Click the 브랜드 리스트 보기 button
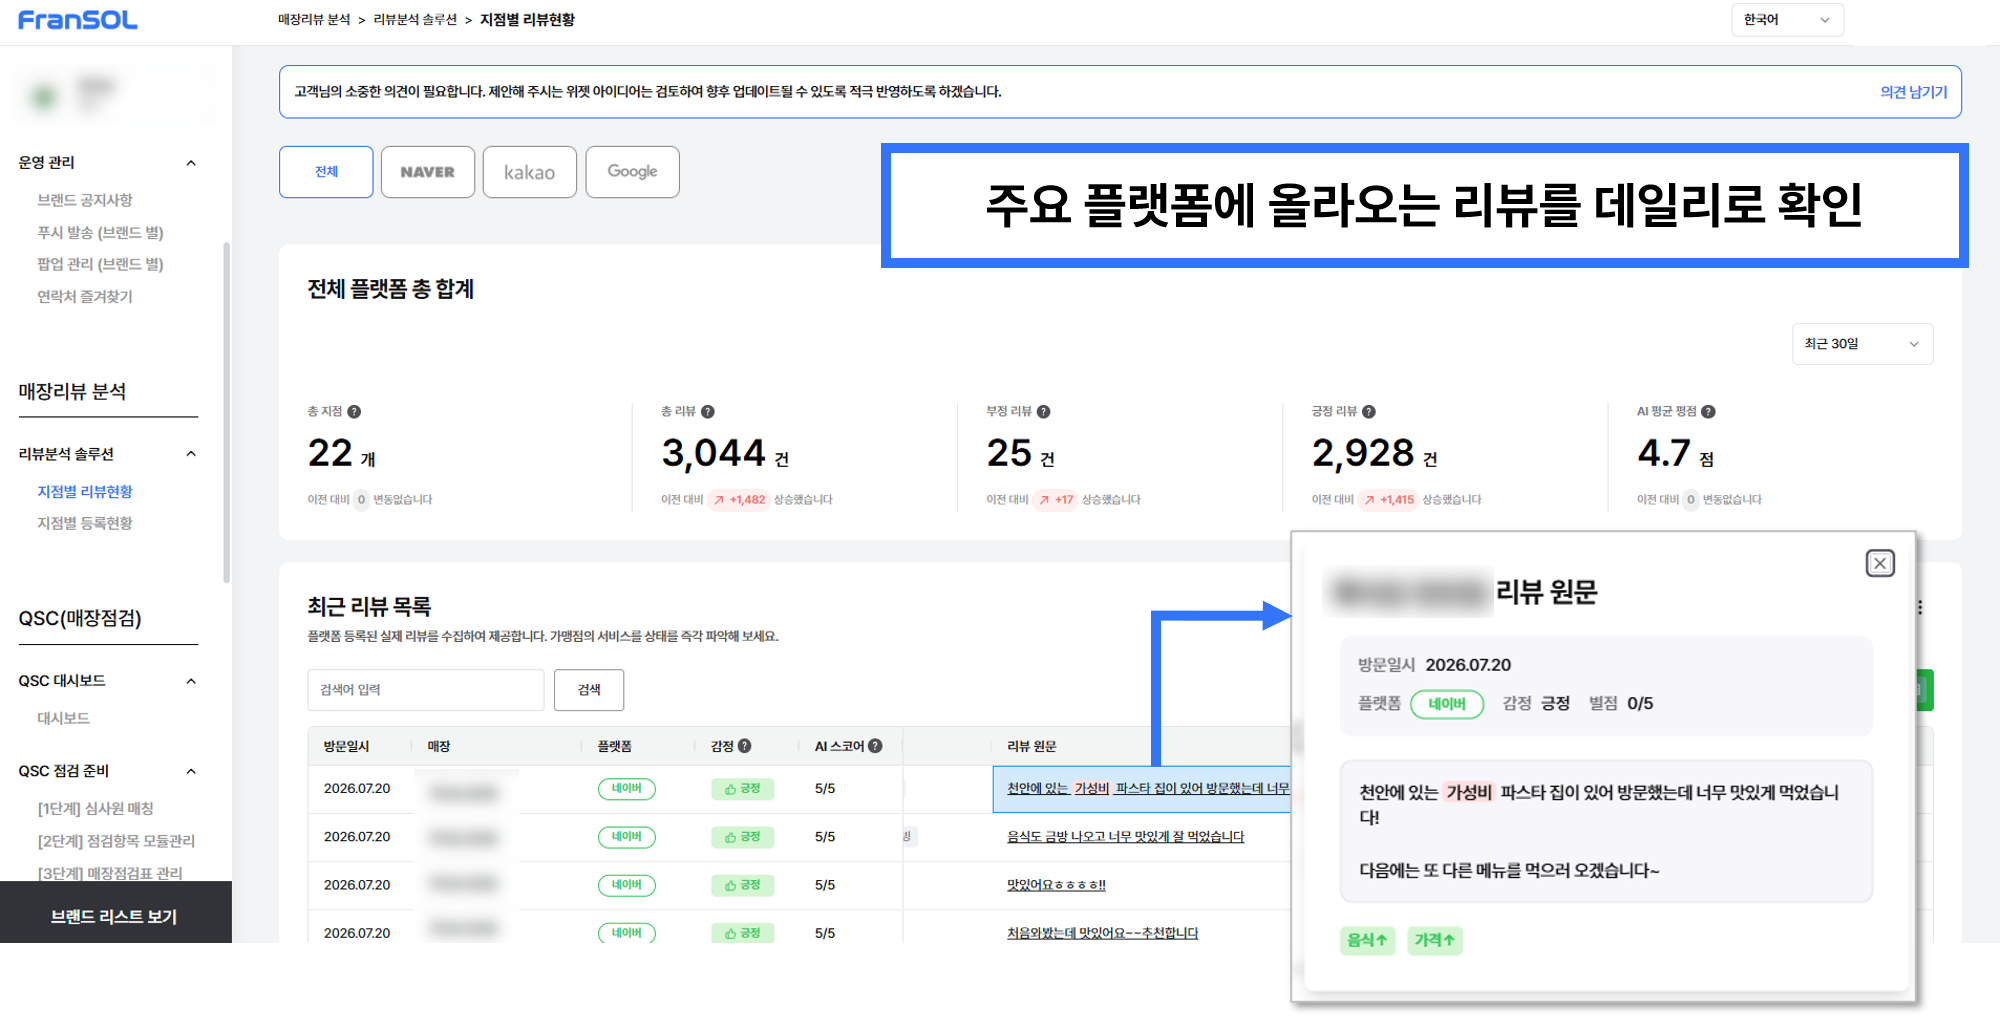This screenshot has width=2000, height=1016. (x=114, y=916)
